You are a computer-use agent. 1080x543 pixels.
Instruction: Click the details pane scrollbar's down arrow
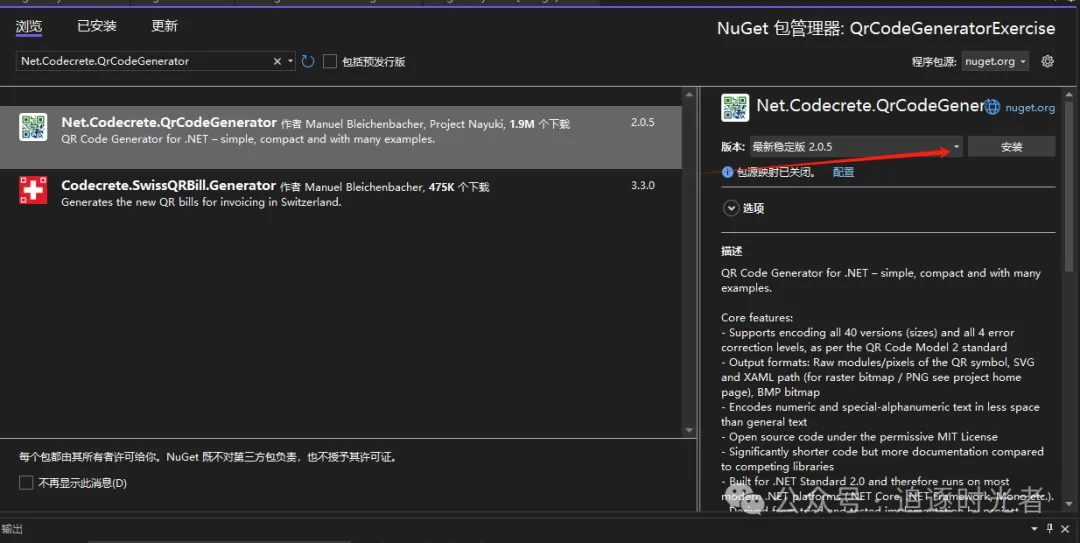(1069, 504)
